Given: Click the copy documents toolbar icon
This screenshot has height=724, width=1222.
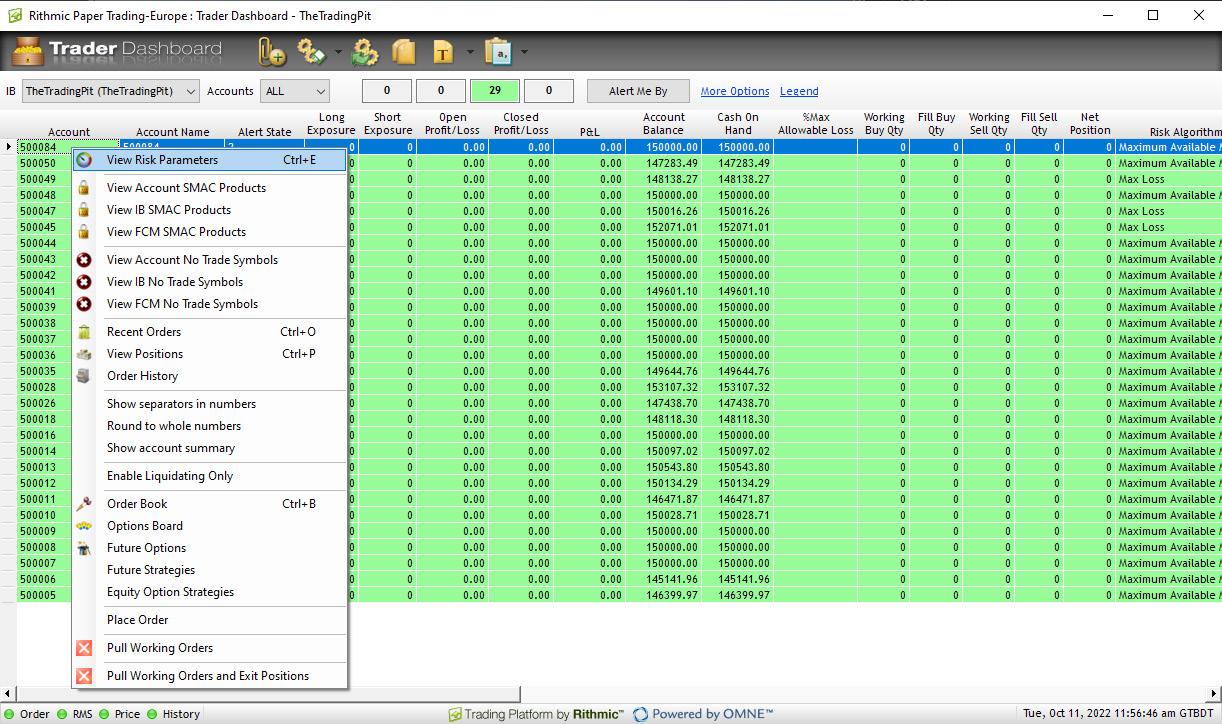Looking at the screenshot, I should (x=403, y=51).
